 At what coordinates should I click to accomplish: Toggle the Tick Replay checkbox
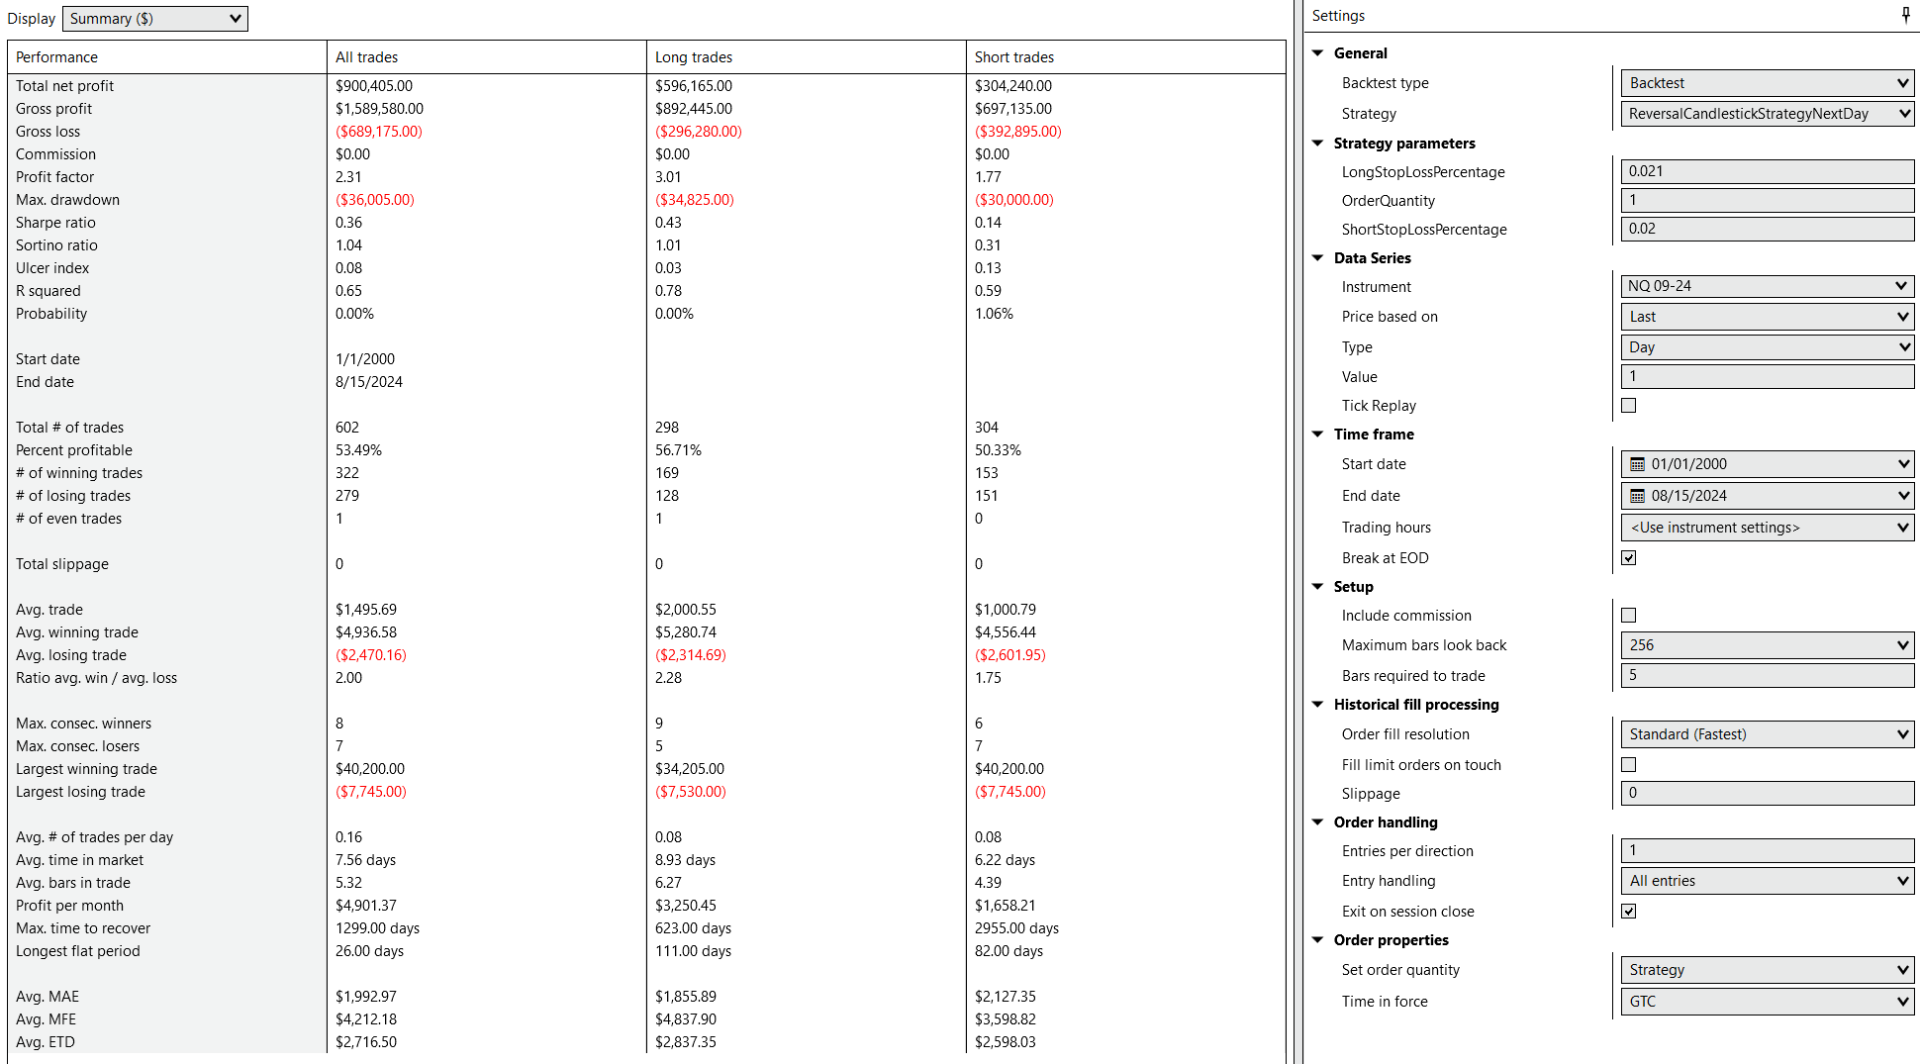click(1629, 406)
